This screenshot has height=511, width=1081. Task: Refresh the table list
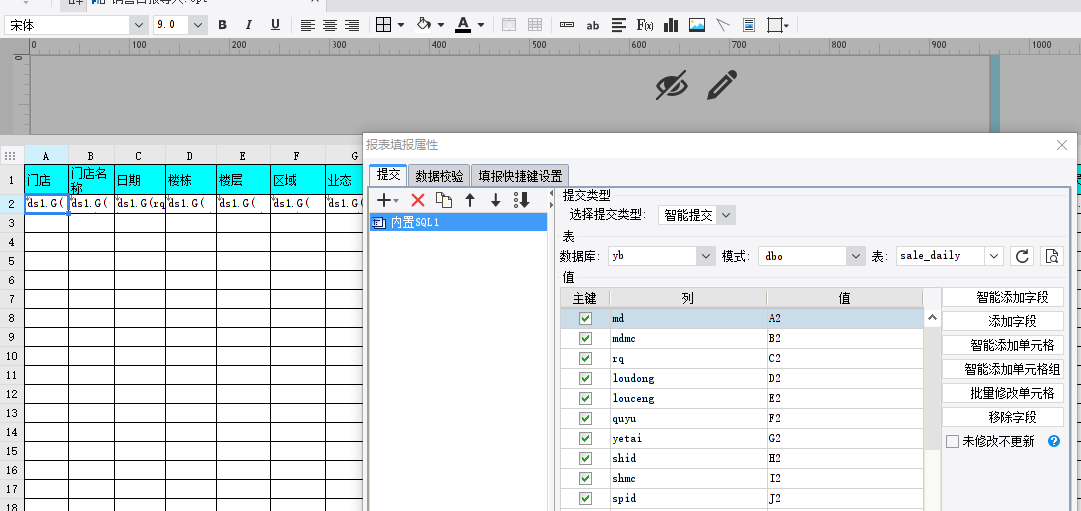click(1023, 256)
